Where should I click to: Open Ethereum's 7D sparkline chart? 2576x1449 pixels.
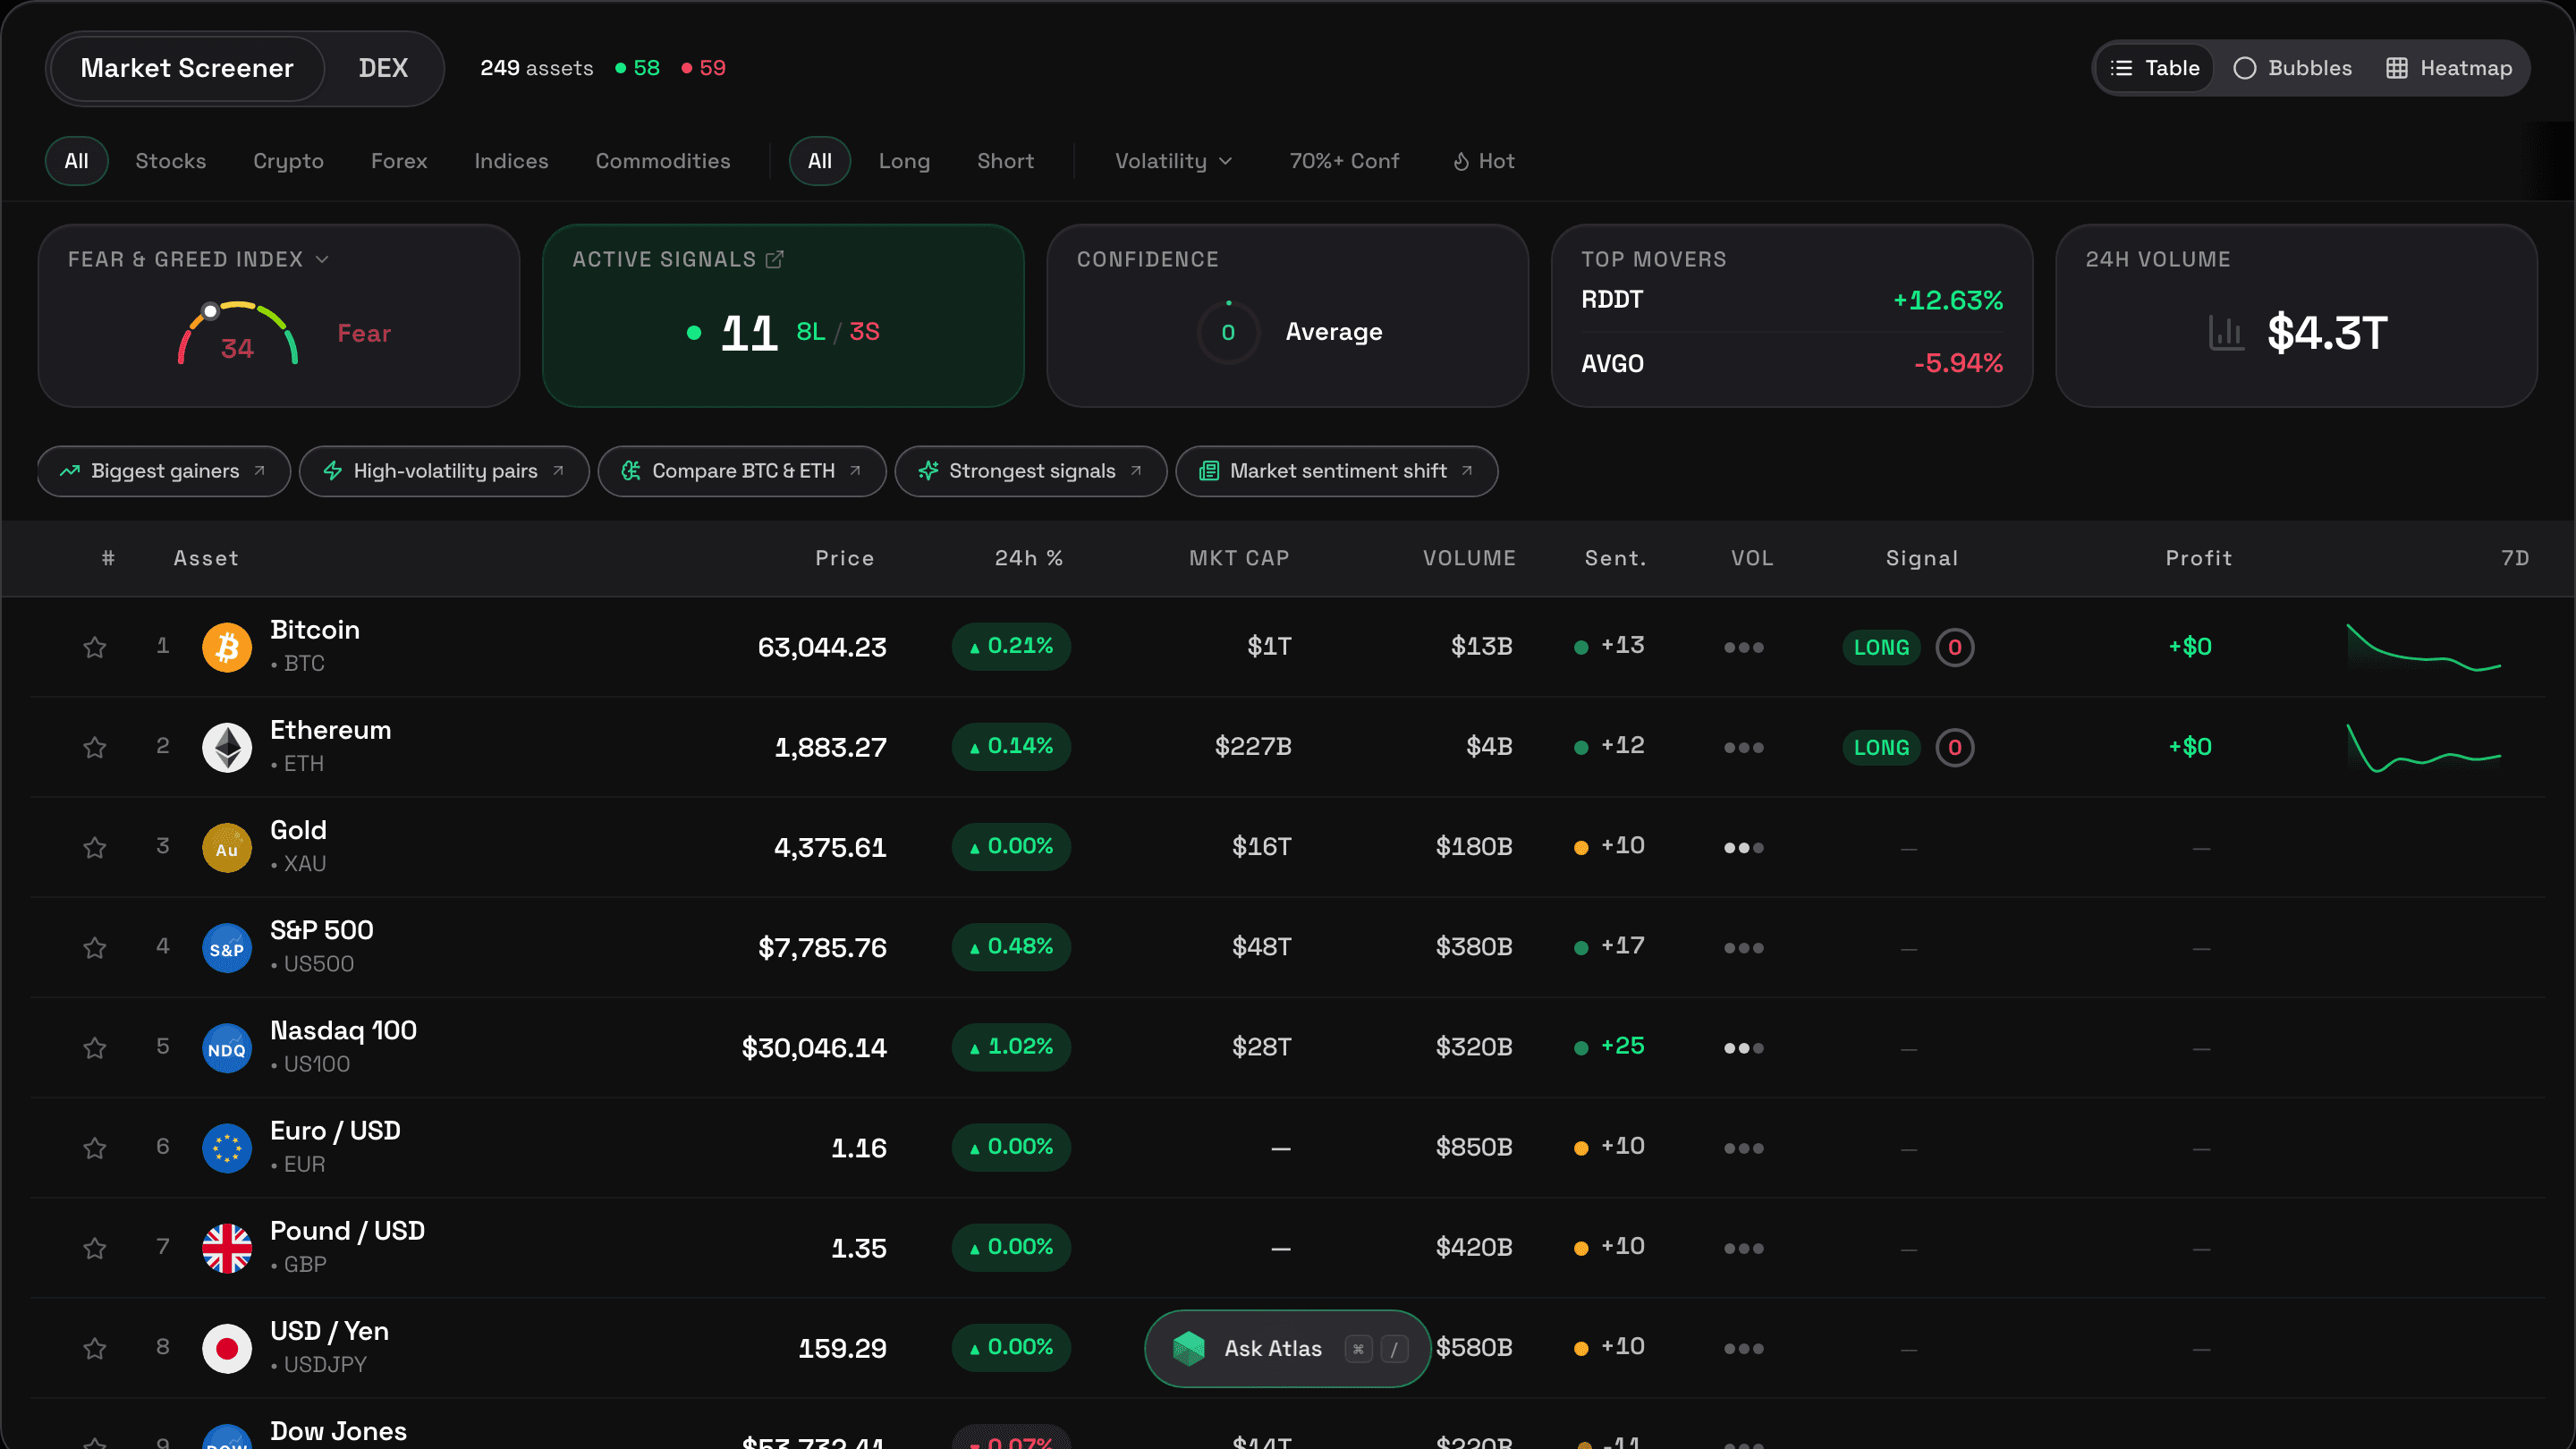point(2424,747)
